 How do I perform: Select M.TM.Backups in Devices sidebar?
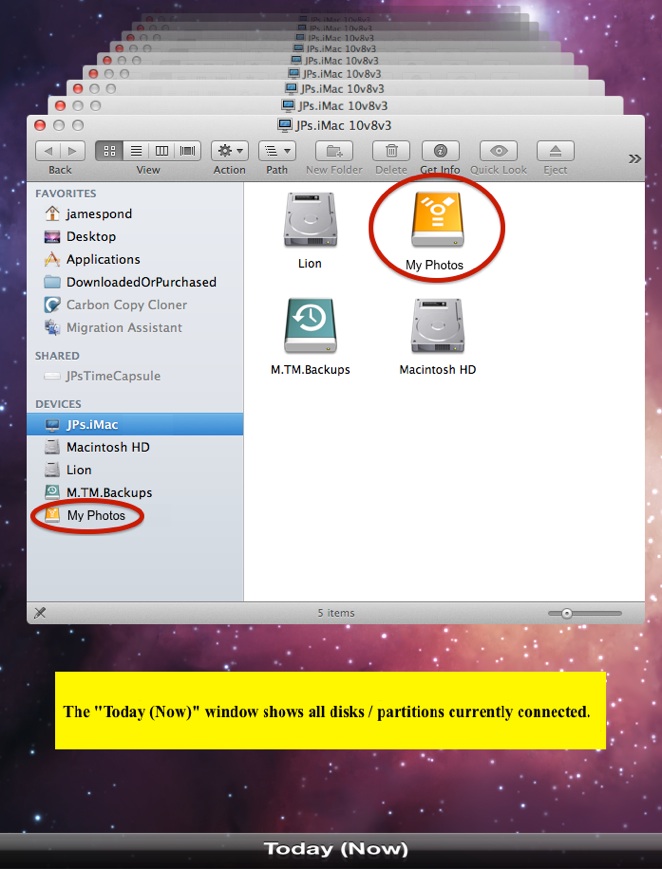(135, 493)
